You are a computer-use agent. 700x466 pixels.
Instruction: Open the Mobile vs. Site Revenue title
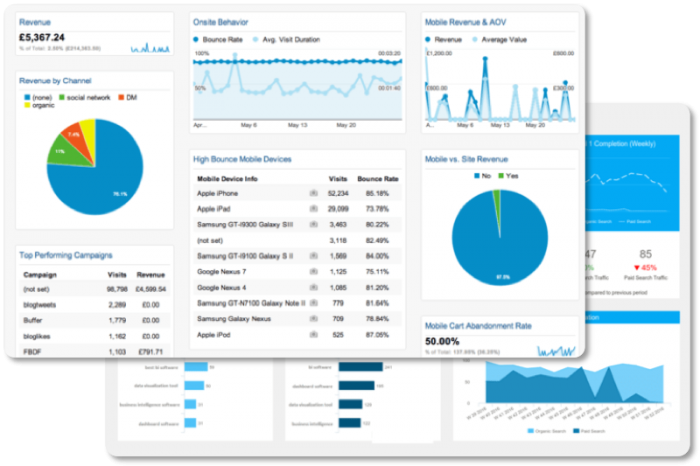[x=466, y=159]
